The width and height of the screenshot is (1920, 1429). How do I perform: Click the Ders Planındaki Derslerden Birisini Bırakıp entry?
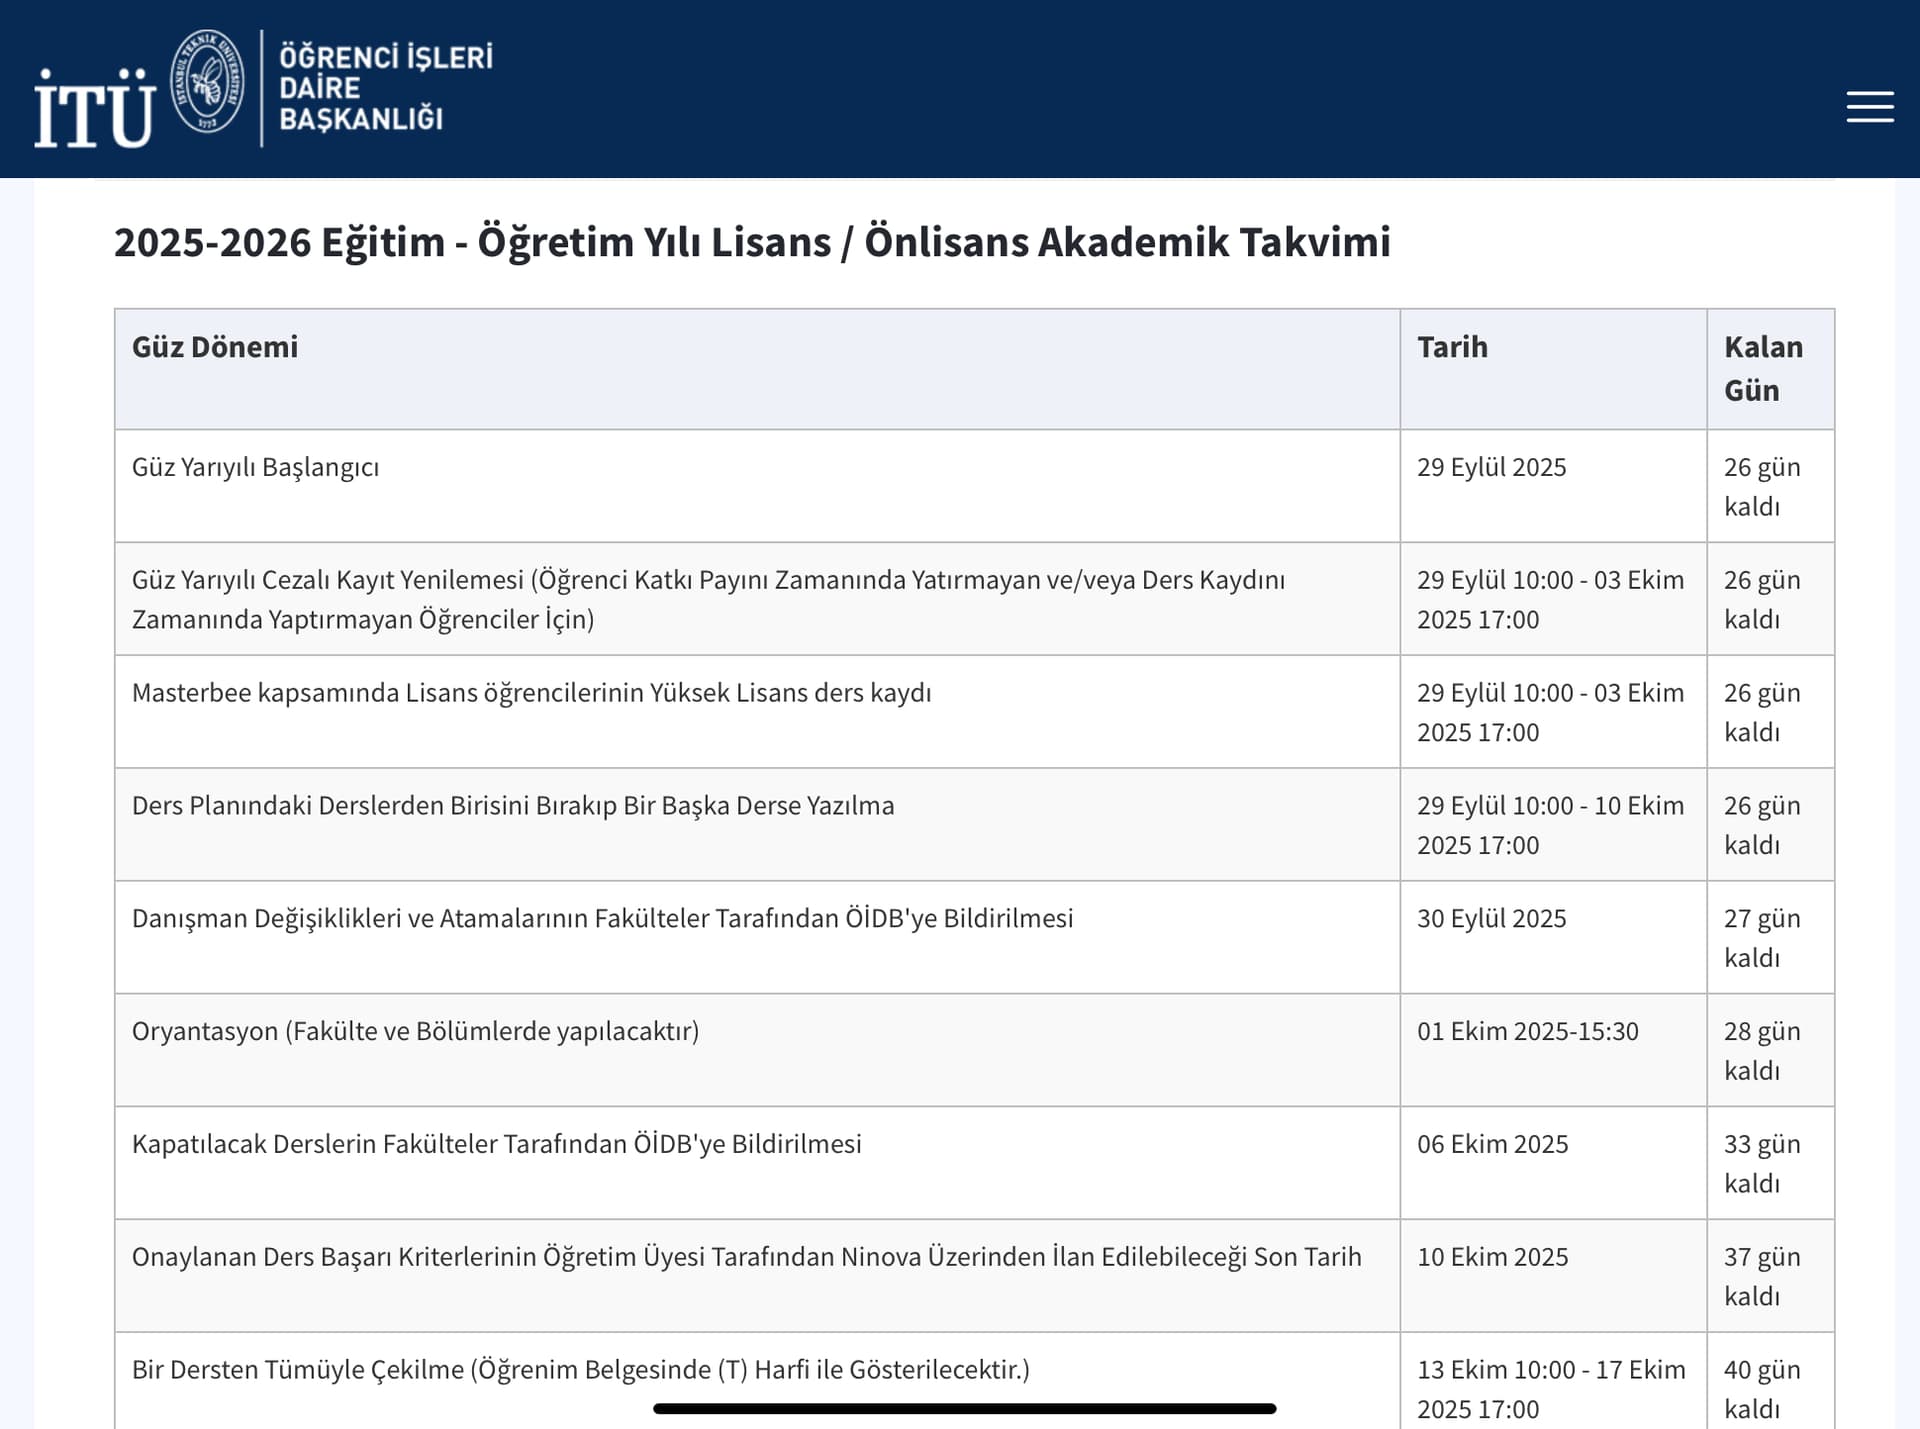click(515, 804)
